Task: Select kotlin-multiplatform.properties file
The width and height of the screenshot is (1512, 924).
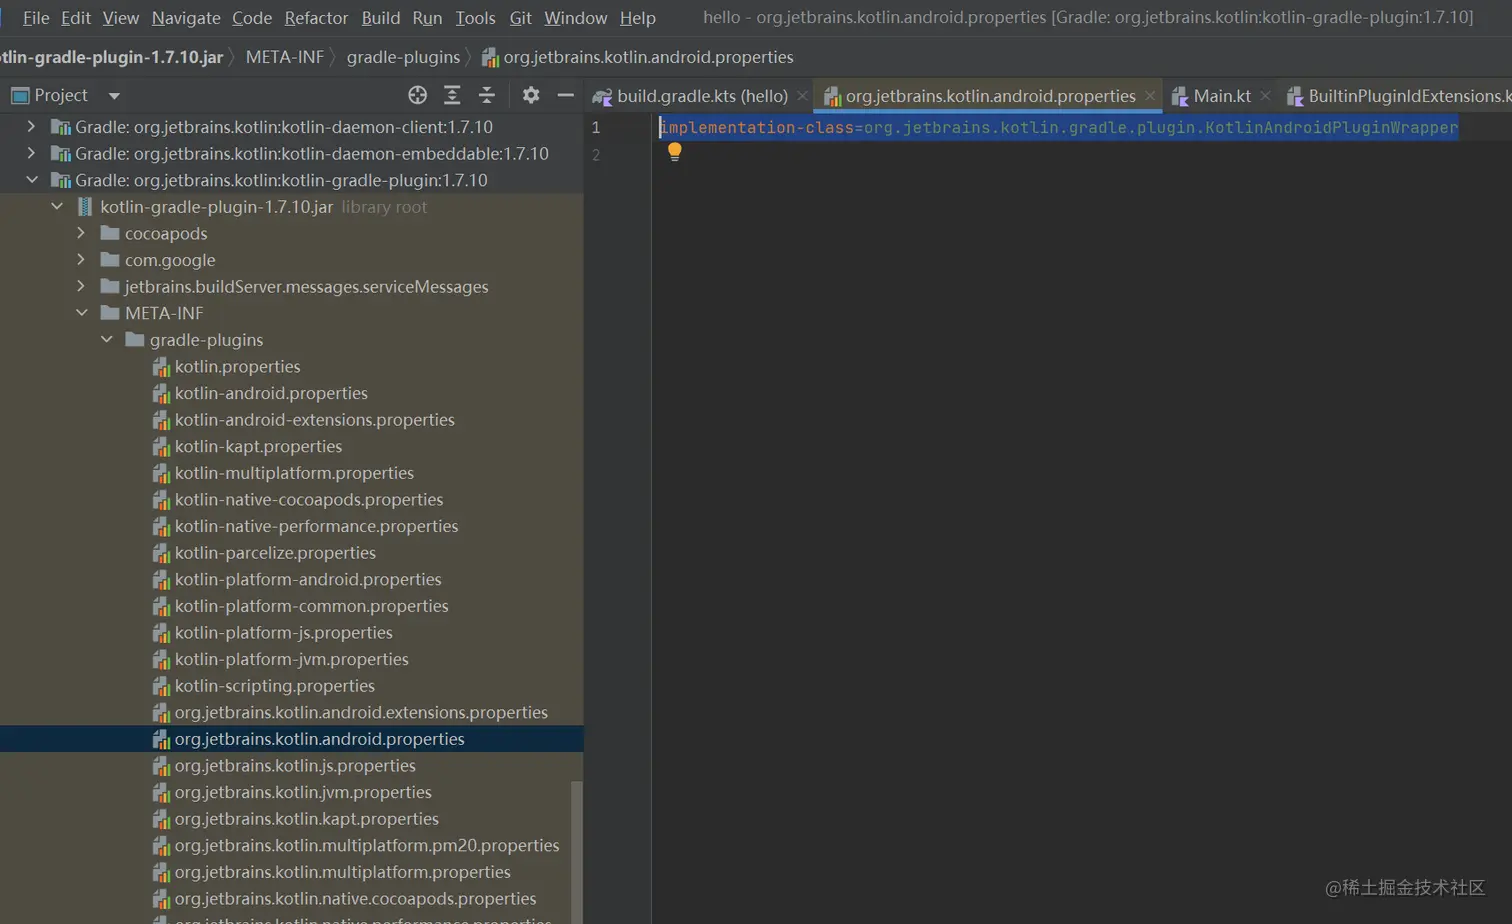Action: [x=294, y=473]
